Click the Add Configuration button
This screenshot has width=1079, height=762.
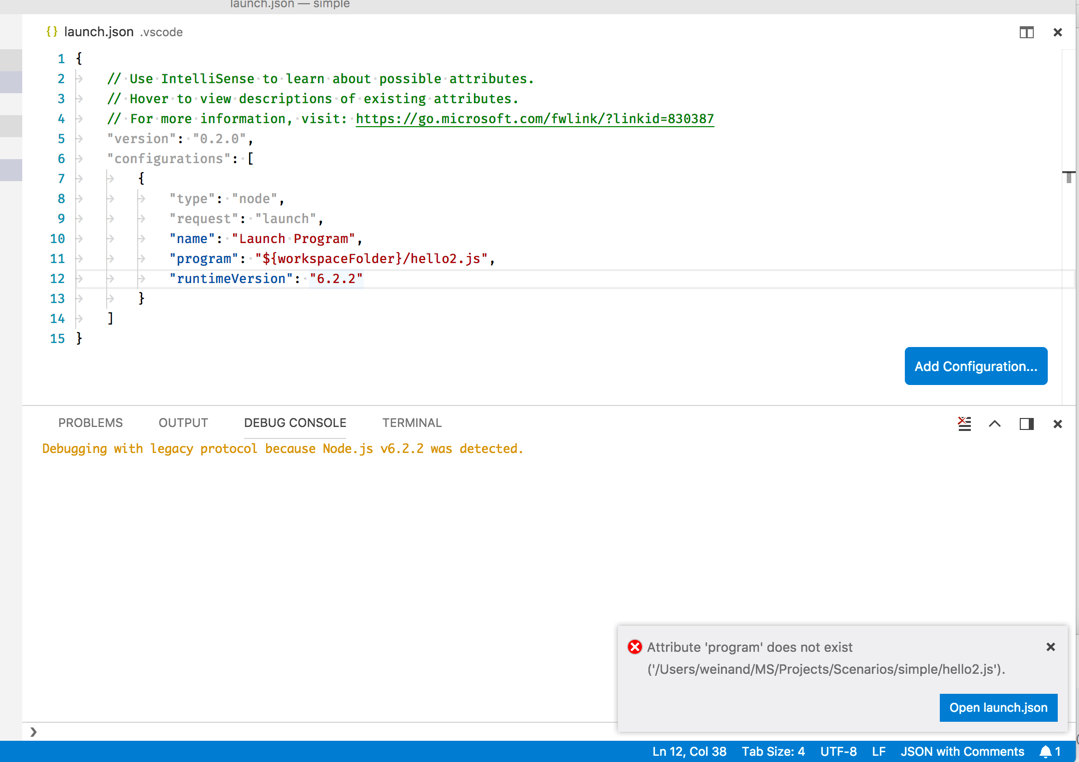coord(975,366)
